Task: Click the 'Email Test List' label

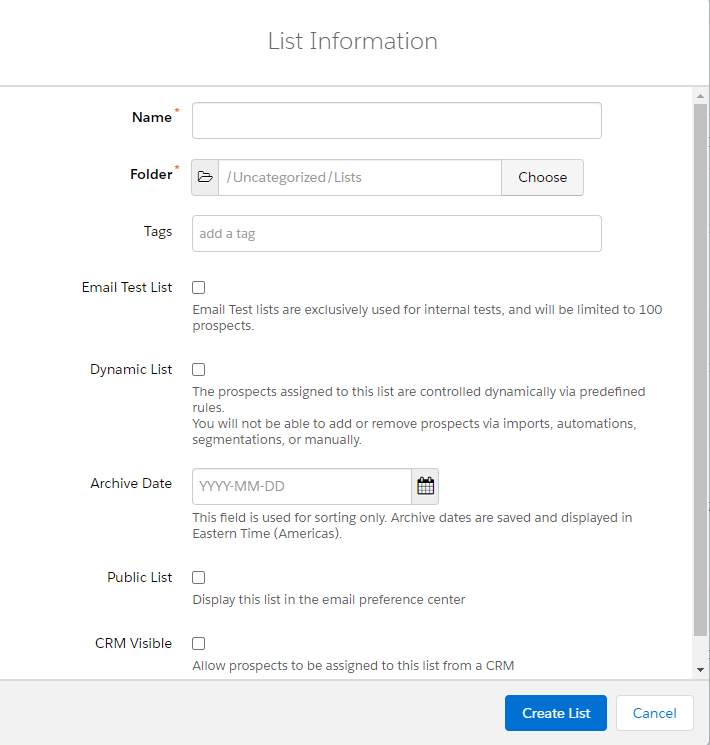Action: coord(127,287)
